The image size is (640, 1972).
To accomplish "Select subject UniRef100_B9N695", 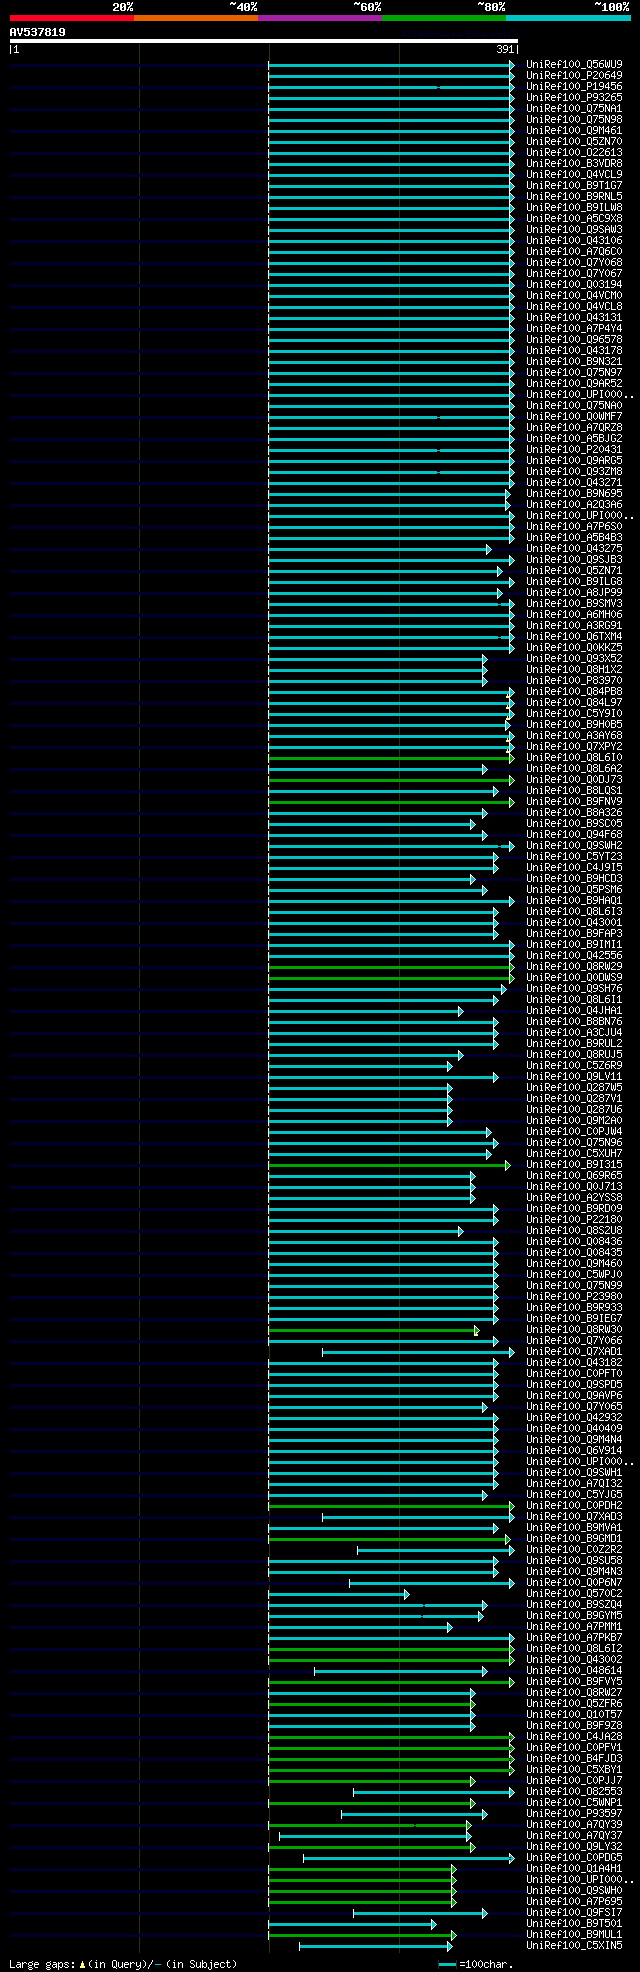I will [574, 493].
